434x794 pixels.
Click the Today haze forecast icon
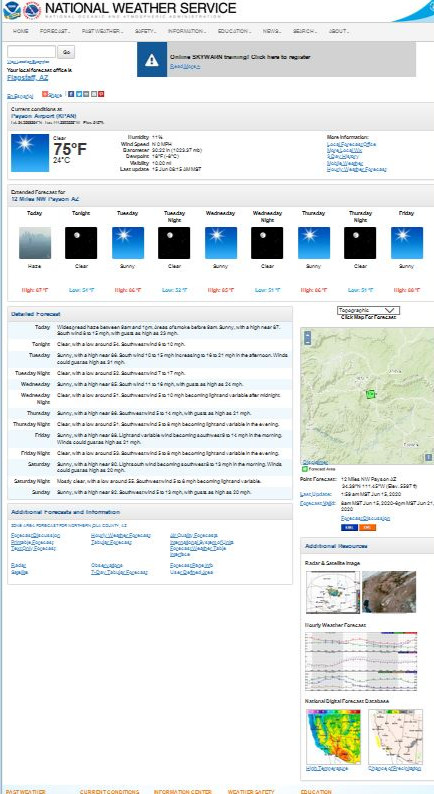[x=35, y=243]
